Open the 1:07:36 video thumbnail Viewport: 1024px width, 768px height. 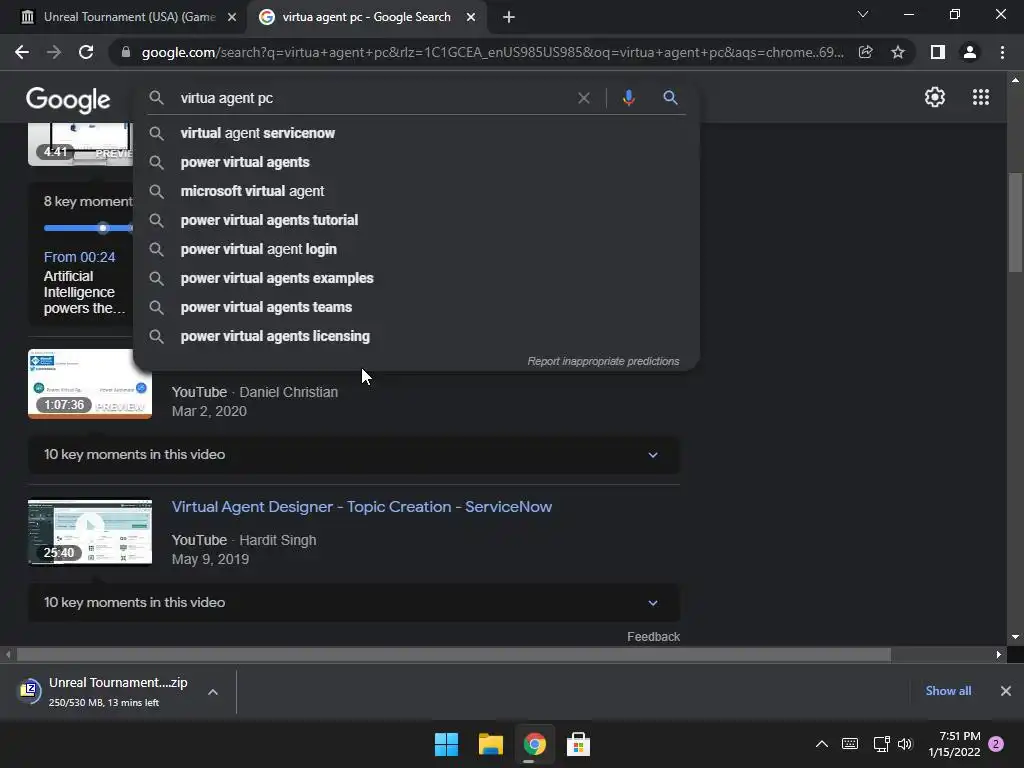90,384
